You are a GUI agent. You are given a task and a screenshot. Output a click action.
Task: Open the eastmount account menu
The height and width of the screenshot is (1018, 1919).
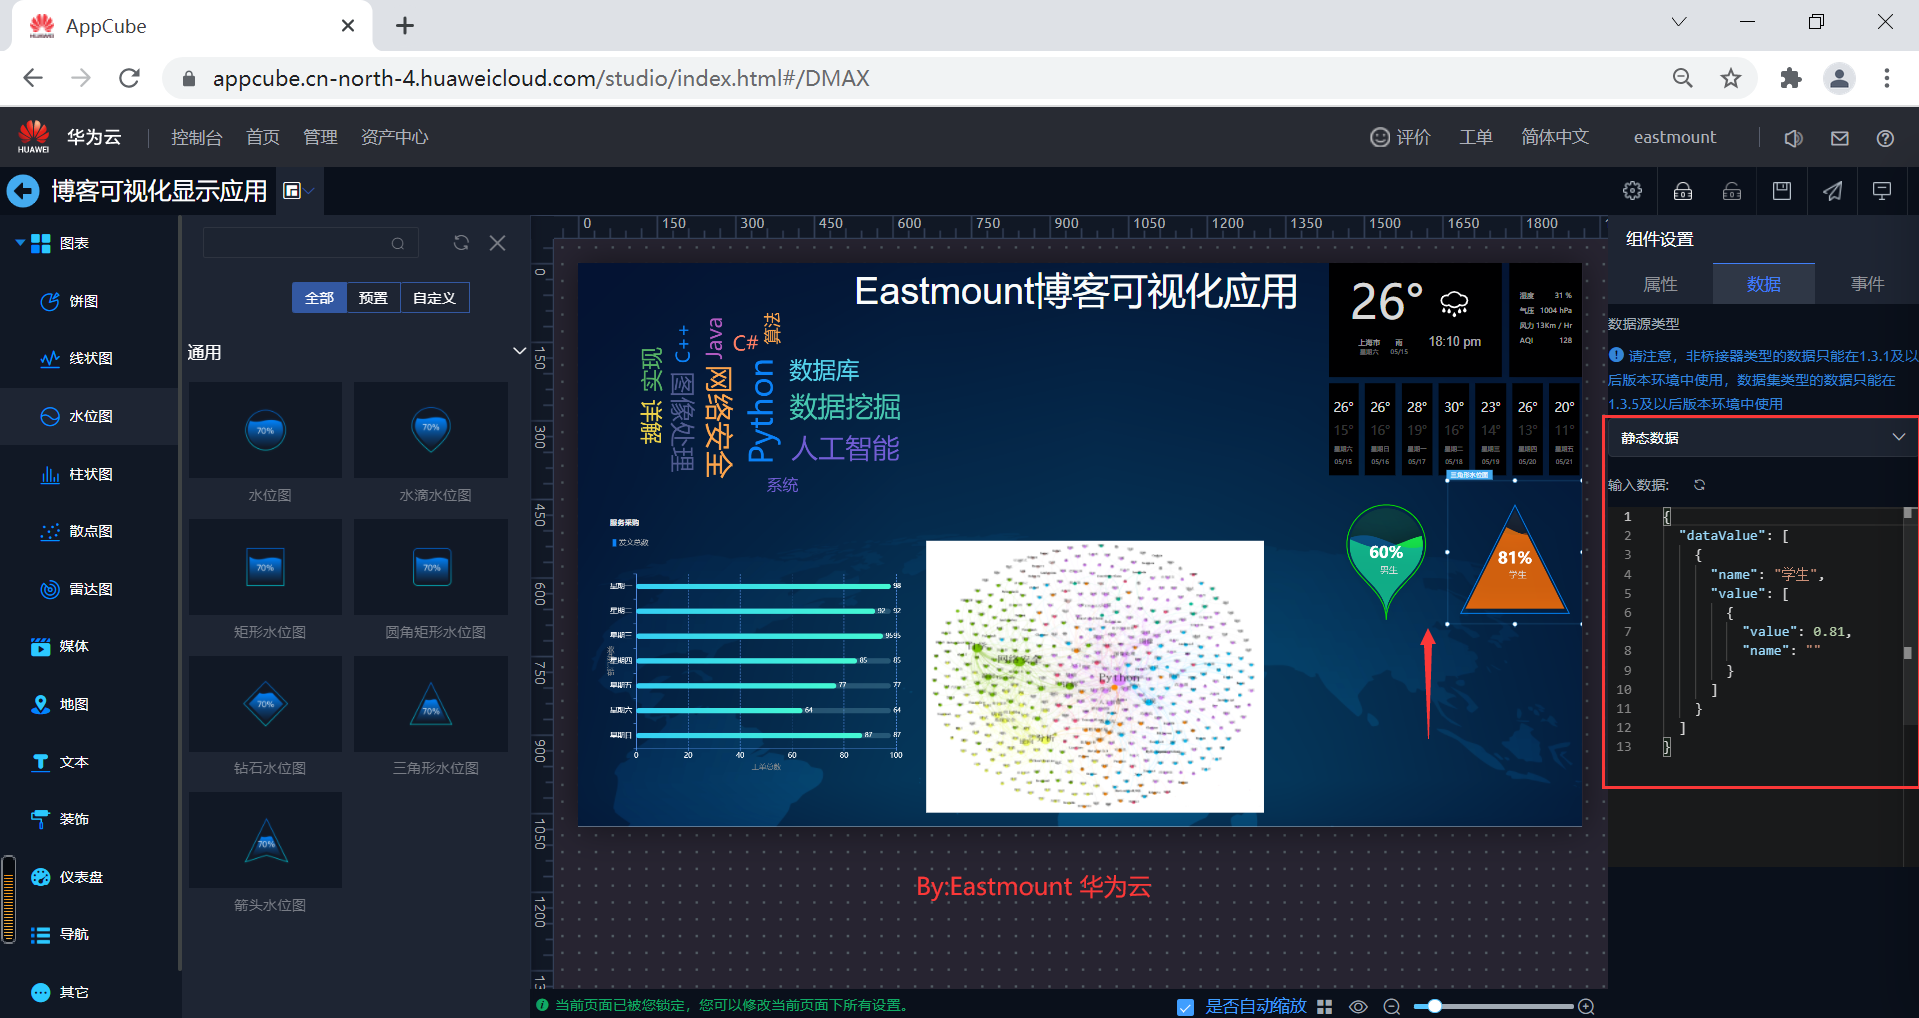(x=1675, y=137)
